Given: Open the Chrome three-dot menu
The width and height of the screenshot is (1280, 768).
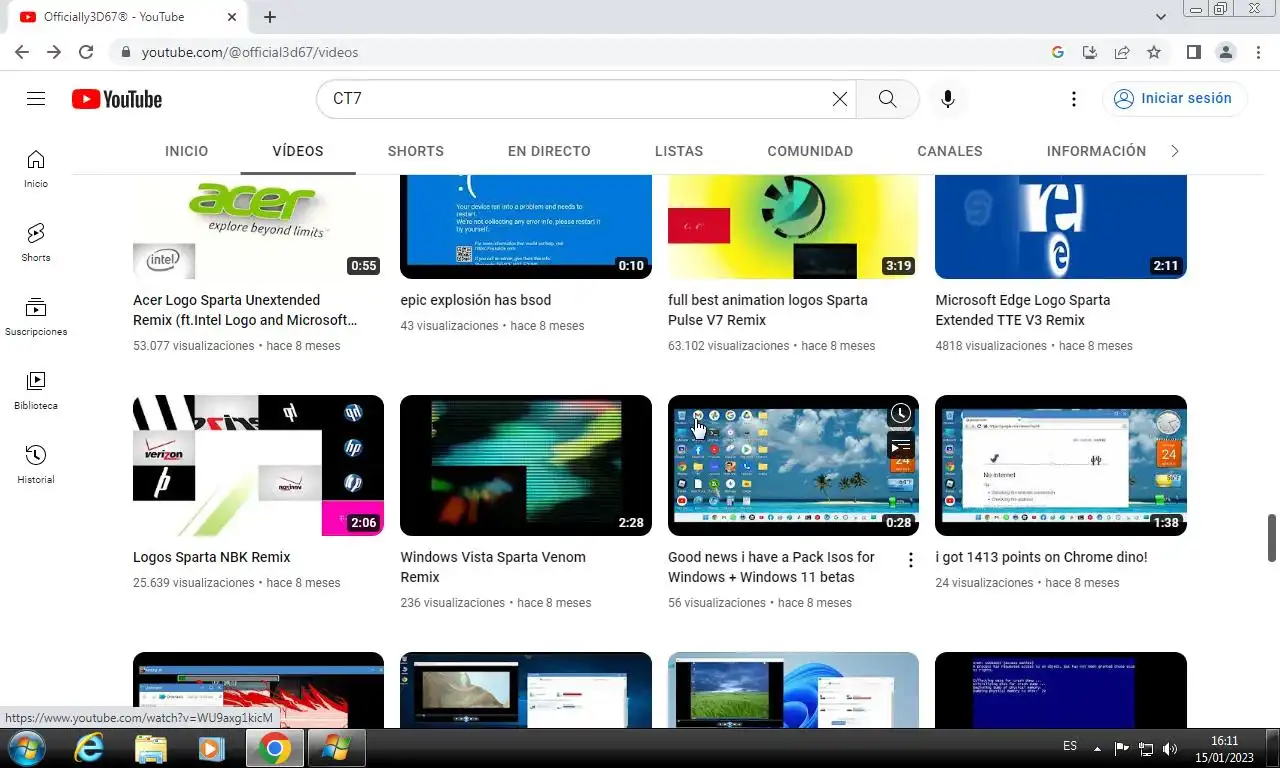Looking at the screenshot, I should [x=1258, y=52].
